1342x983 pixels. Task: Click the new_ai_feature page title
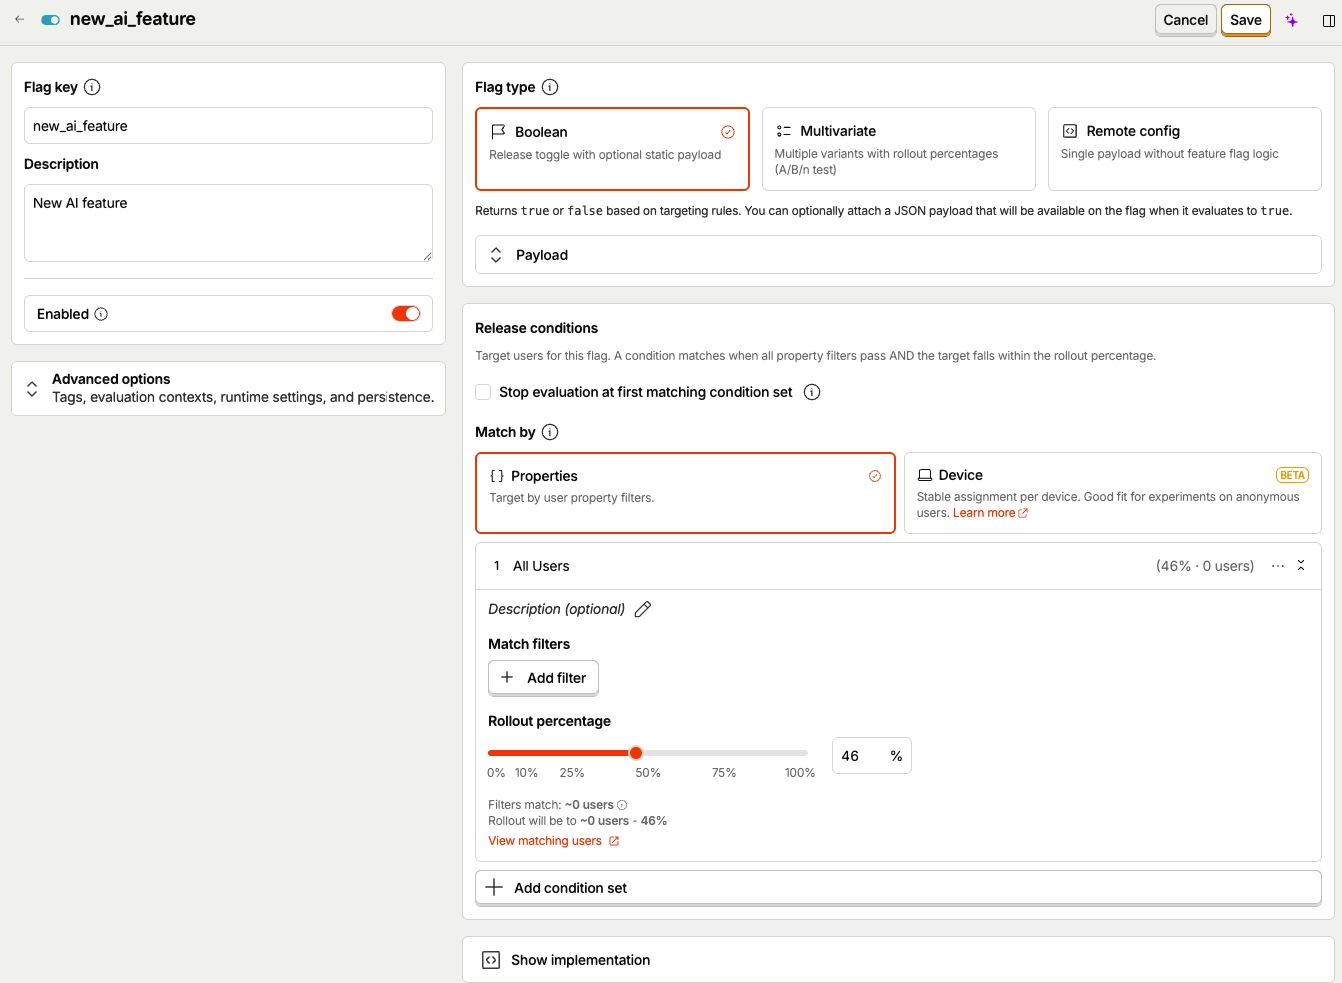pos(133,19)
